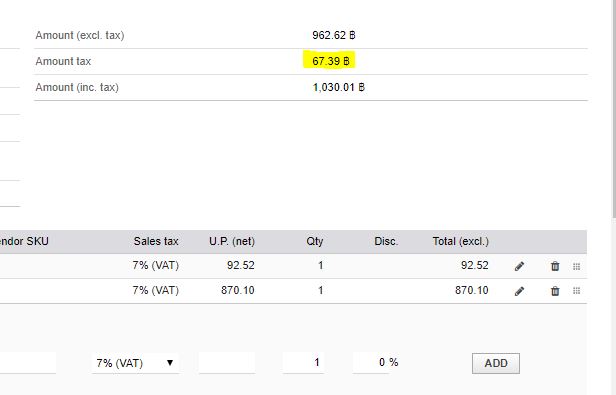Viewport: 616px width, 395px height.
Task: Click the quantity field showing 1
Action: [x=303, y=362]
